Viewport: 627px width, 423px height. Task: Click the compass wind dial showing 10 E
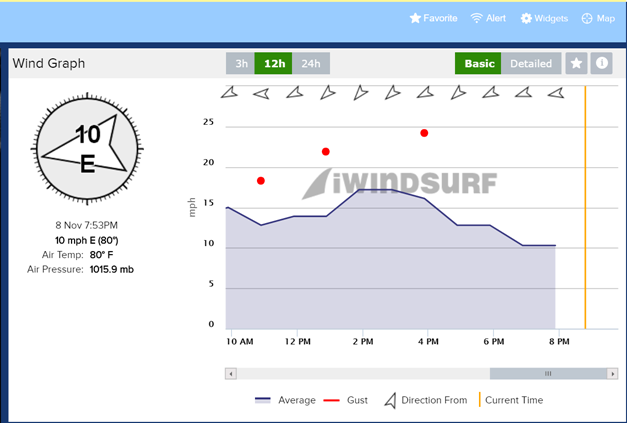click(87, 149)
